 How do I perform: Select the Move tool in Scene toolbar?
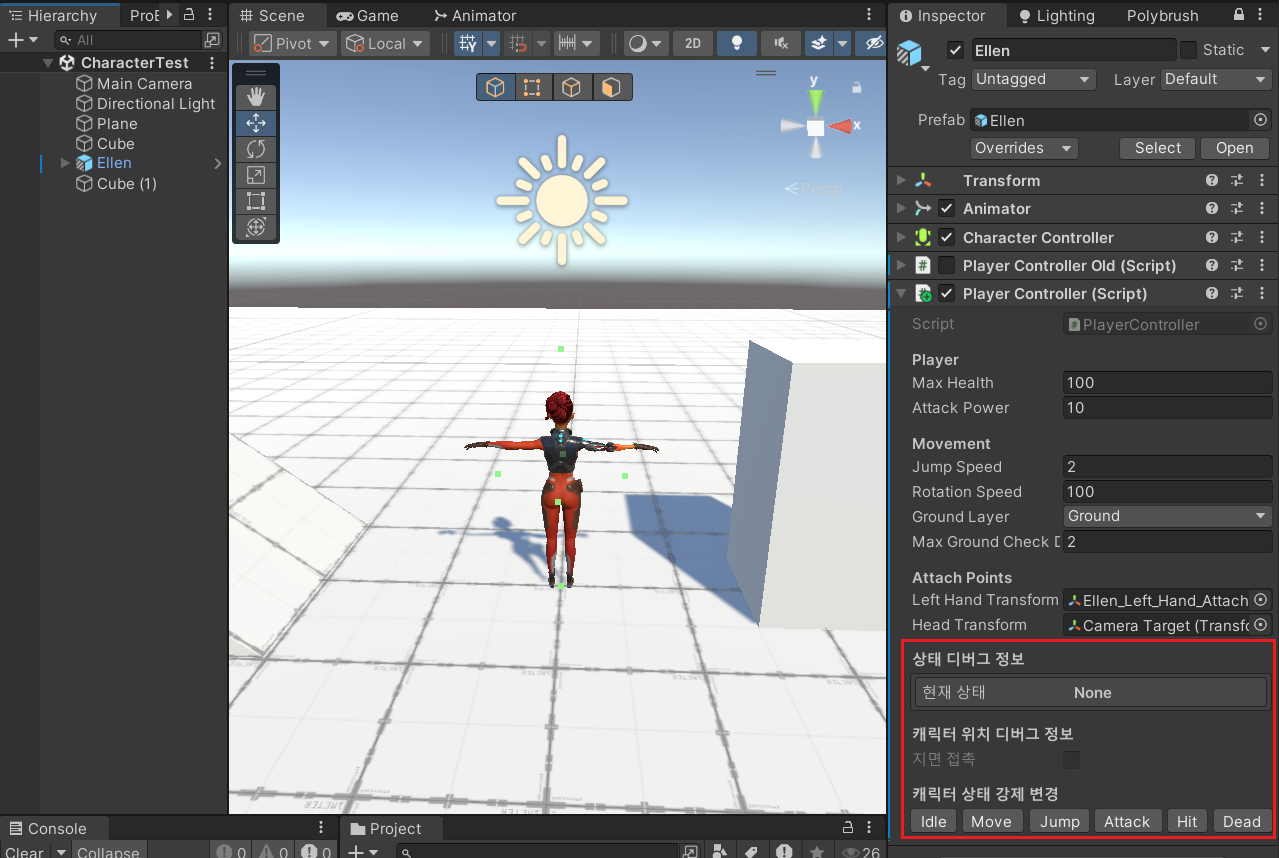tap(256, 123)
